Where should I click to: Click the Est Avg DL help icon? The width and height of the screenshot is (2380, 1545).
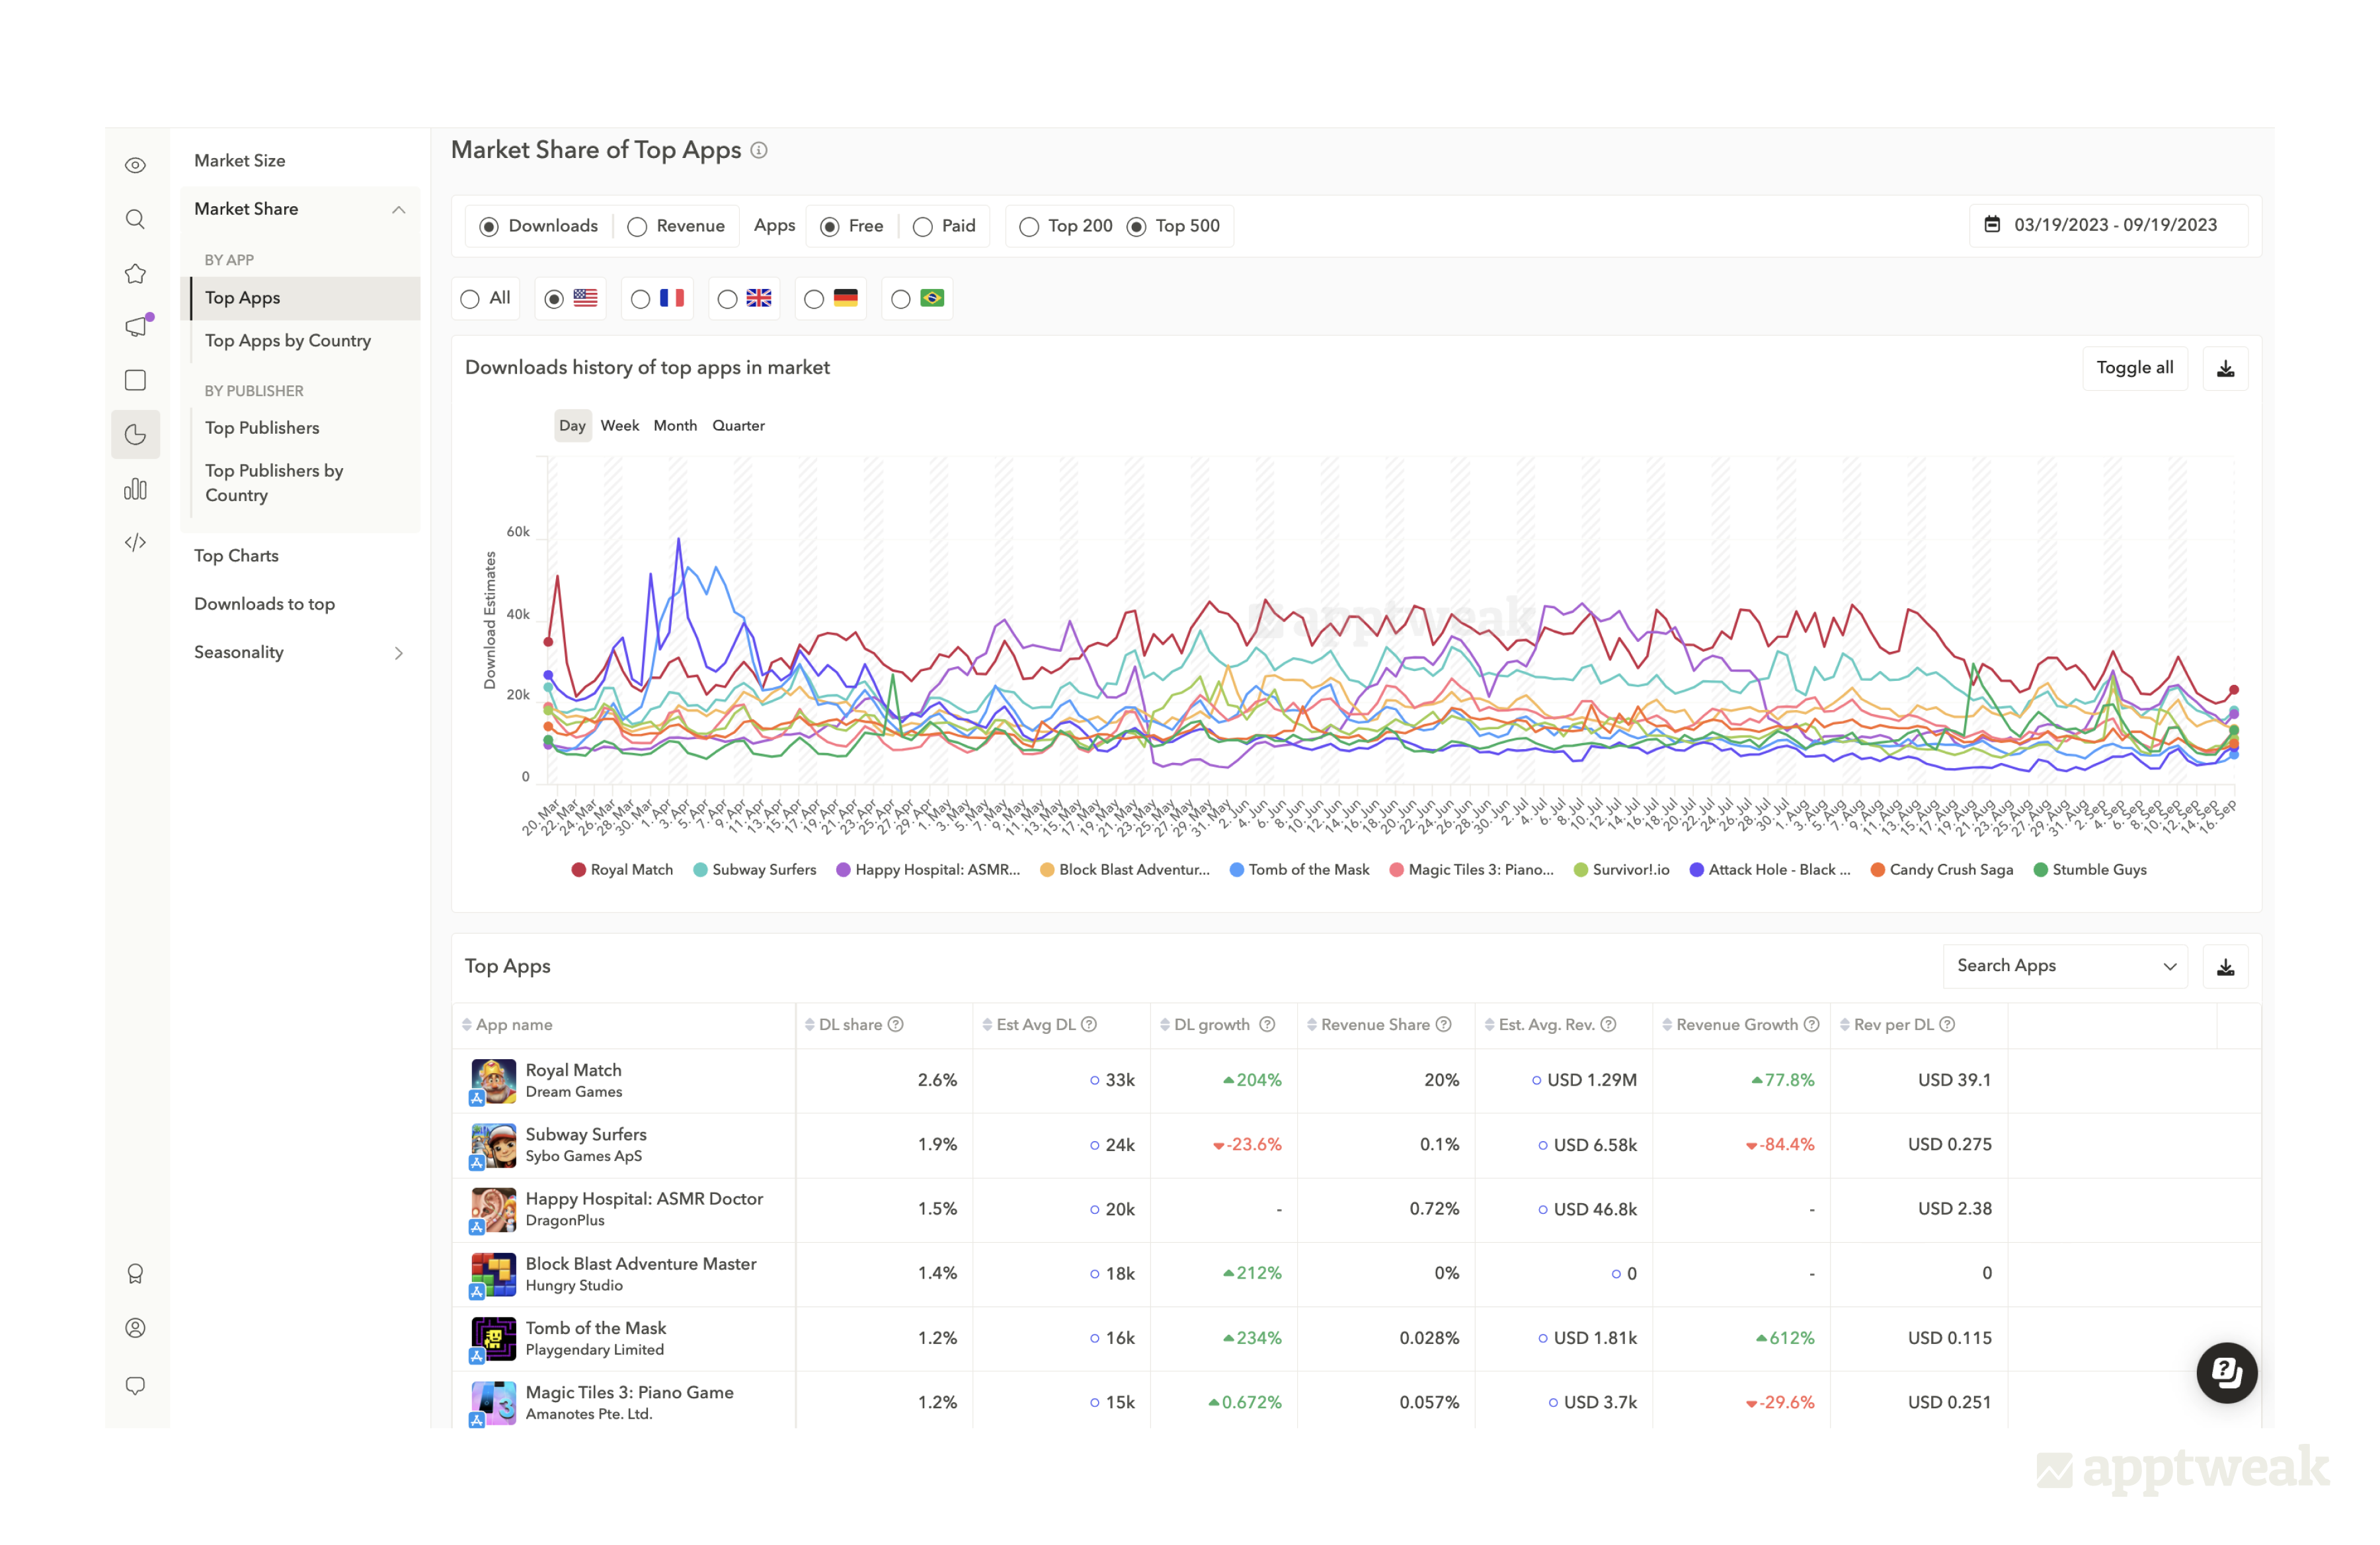click(x=1089, y=1024)
